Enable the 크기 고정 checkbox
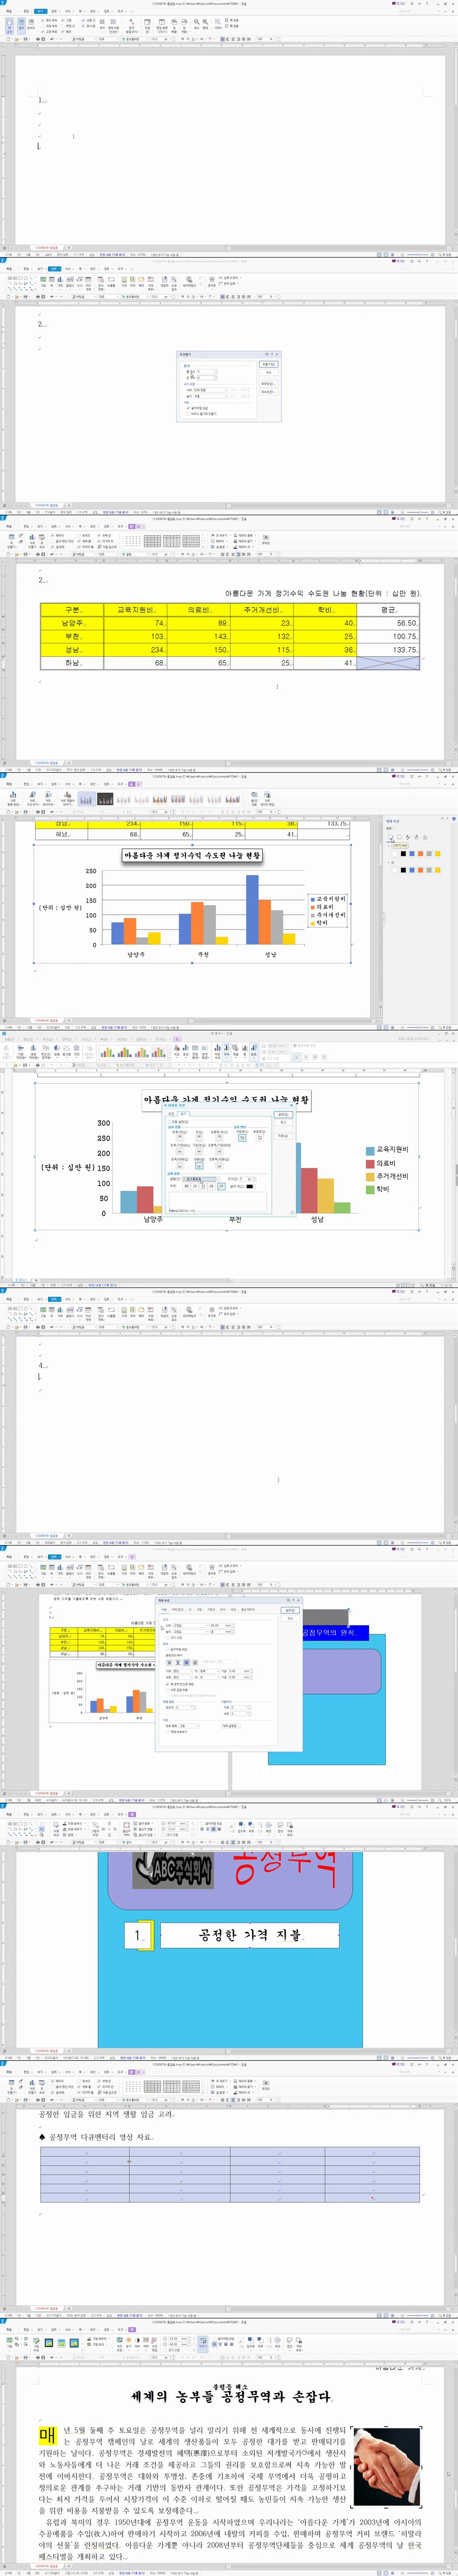This screenshot has width=458, height=2576. [x=168, y=1637]
